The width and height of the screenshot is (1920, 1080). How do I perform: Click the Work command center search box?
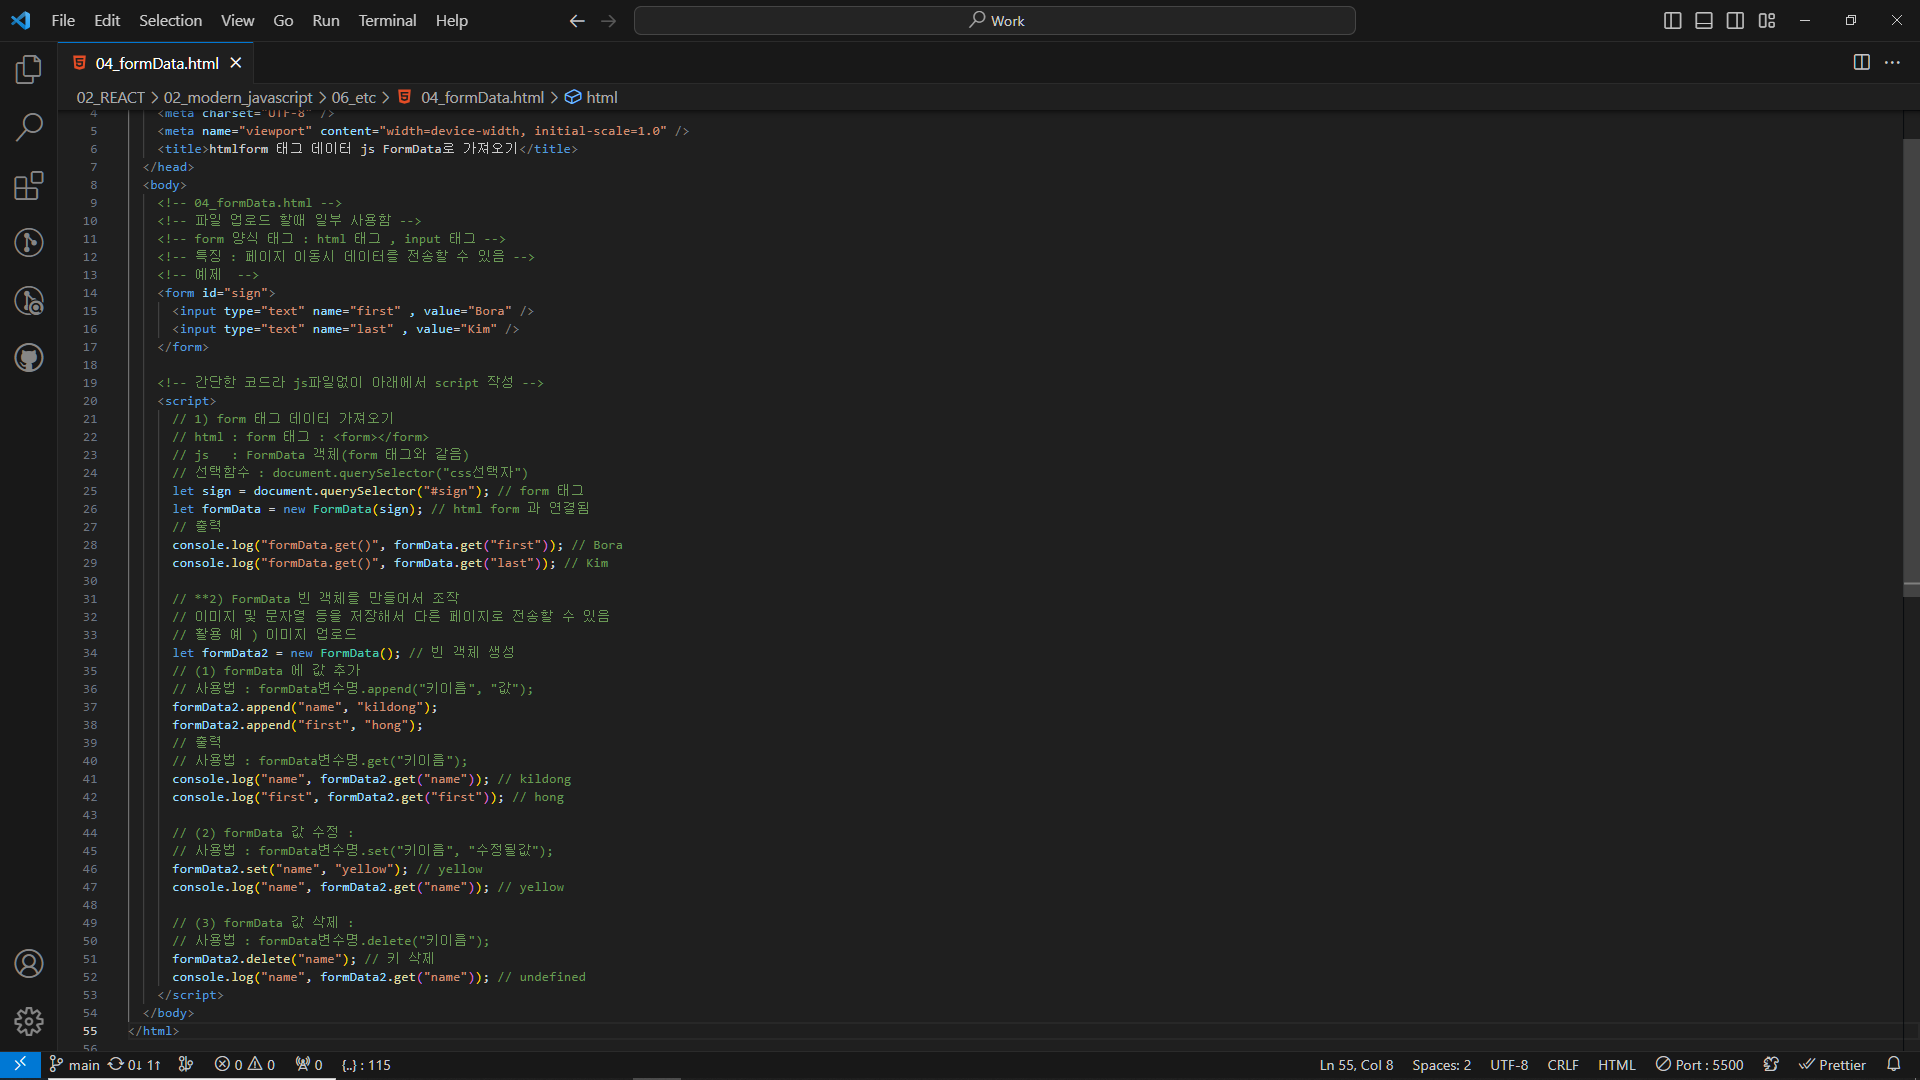(x=994, y=20)
